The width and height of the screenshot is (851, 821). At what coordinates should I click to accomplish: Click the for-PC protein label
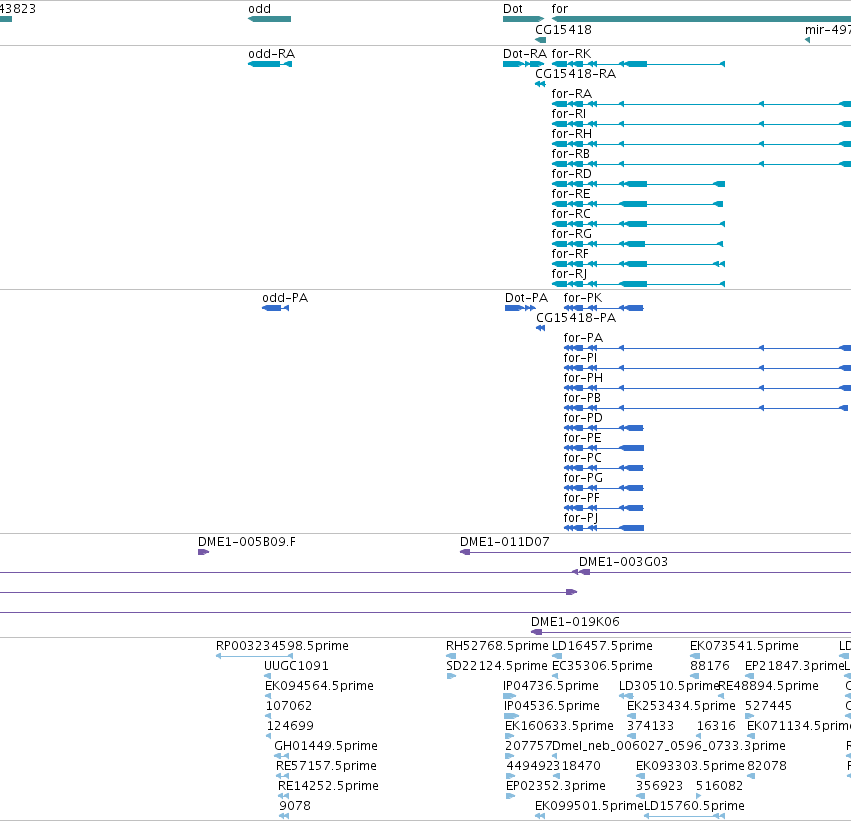(582, 458)
